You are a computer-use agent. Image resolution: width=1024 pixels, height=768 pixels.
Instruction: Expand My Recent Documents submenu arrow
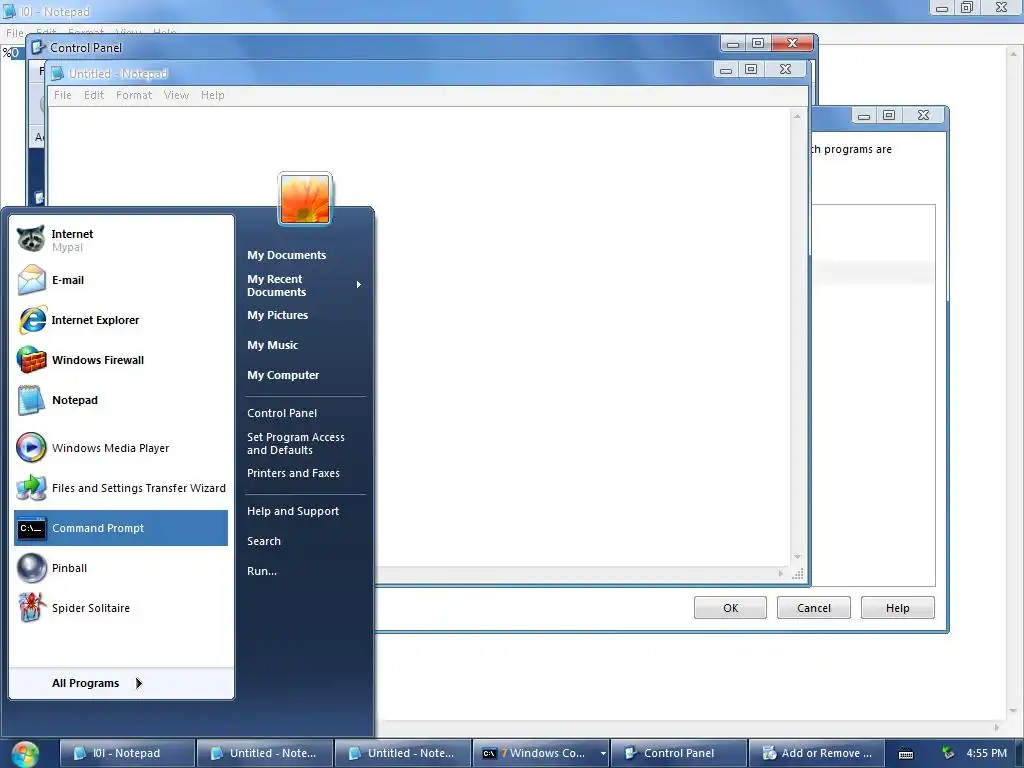(359, 285)
